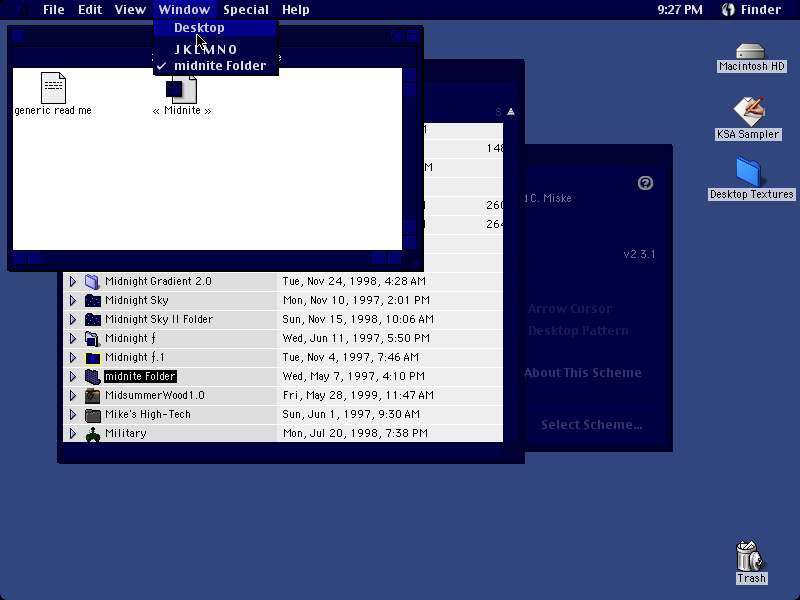Expand the MidsummerWood1.0 folder
Screen dimensions: 800x600
pos(73,395)
